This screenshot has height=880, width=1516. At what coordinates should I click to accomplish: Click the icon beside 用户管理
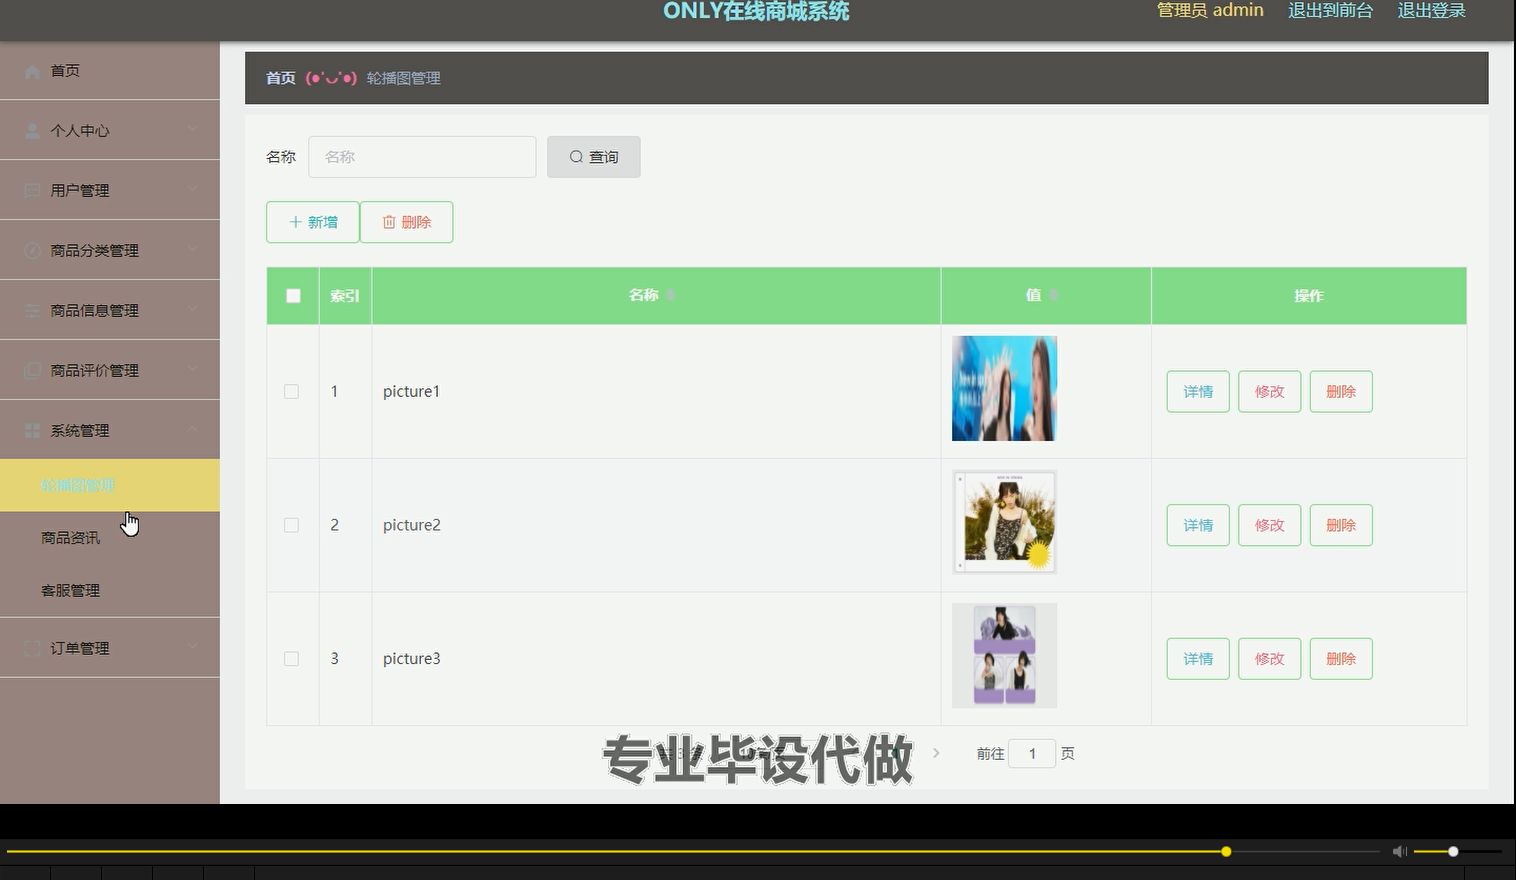[32, 191]
